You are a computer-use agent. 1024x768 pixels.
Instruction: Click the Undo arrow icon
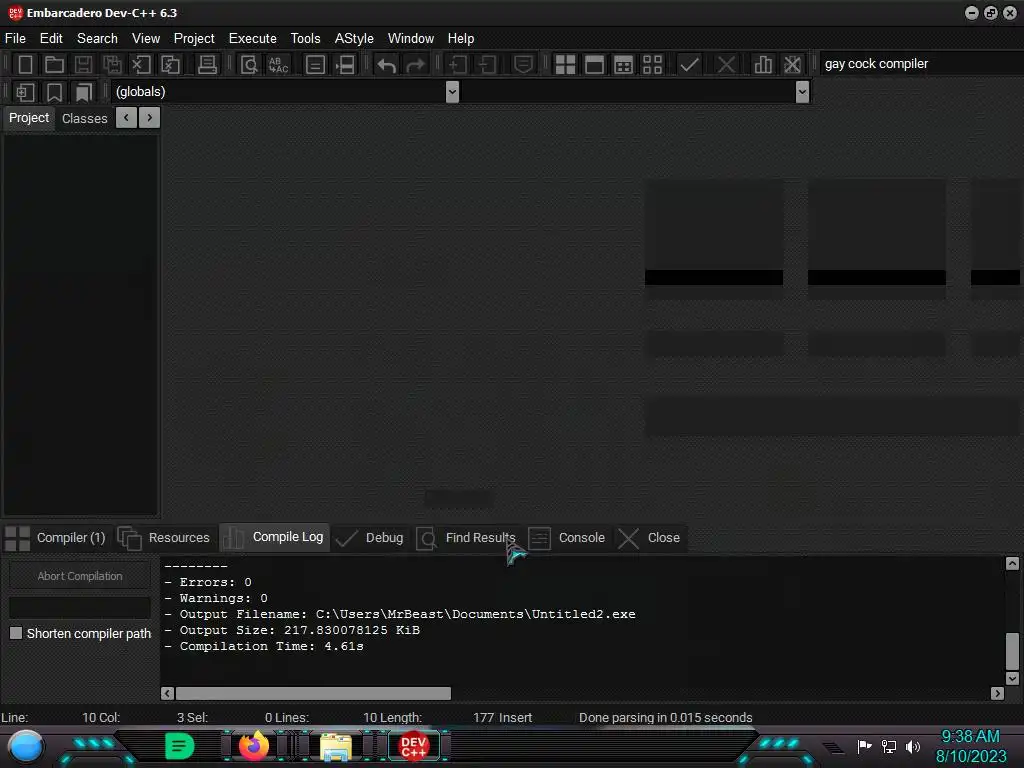[387, 65]
